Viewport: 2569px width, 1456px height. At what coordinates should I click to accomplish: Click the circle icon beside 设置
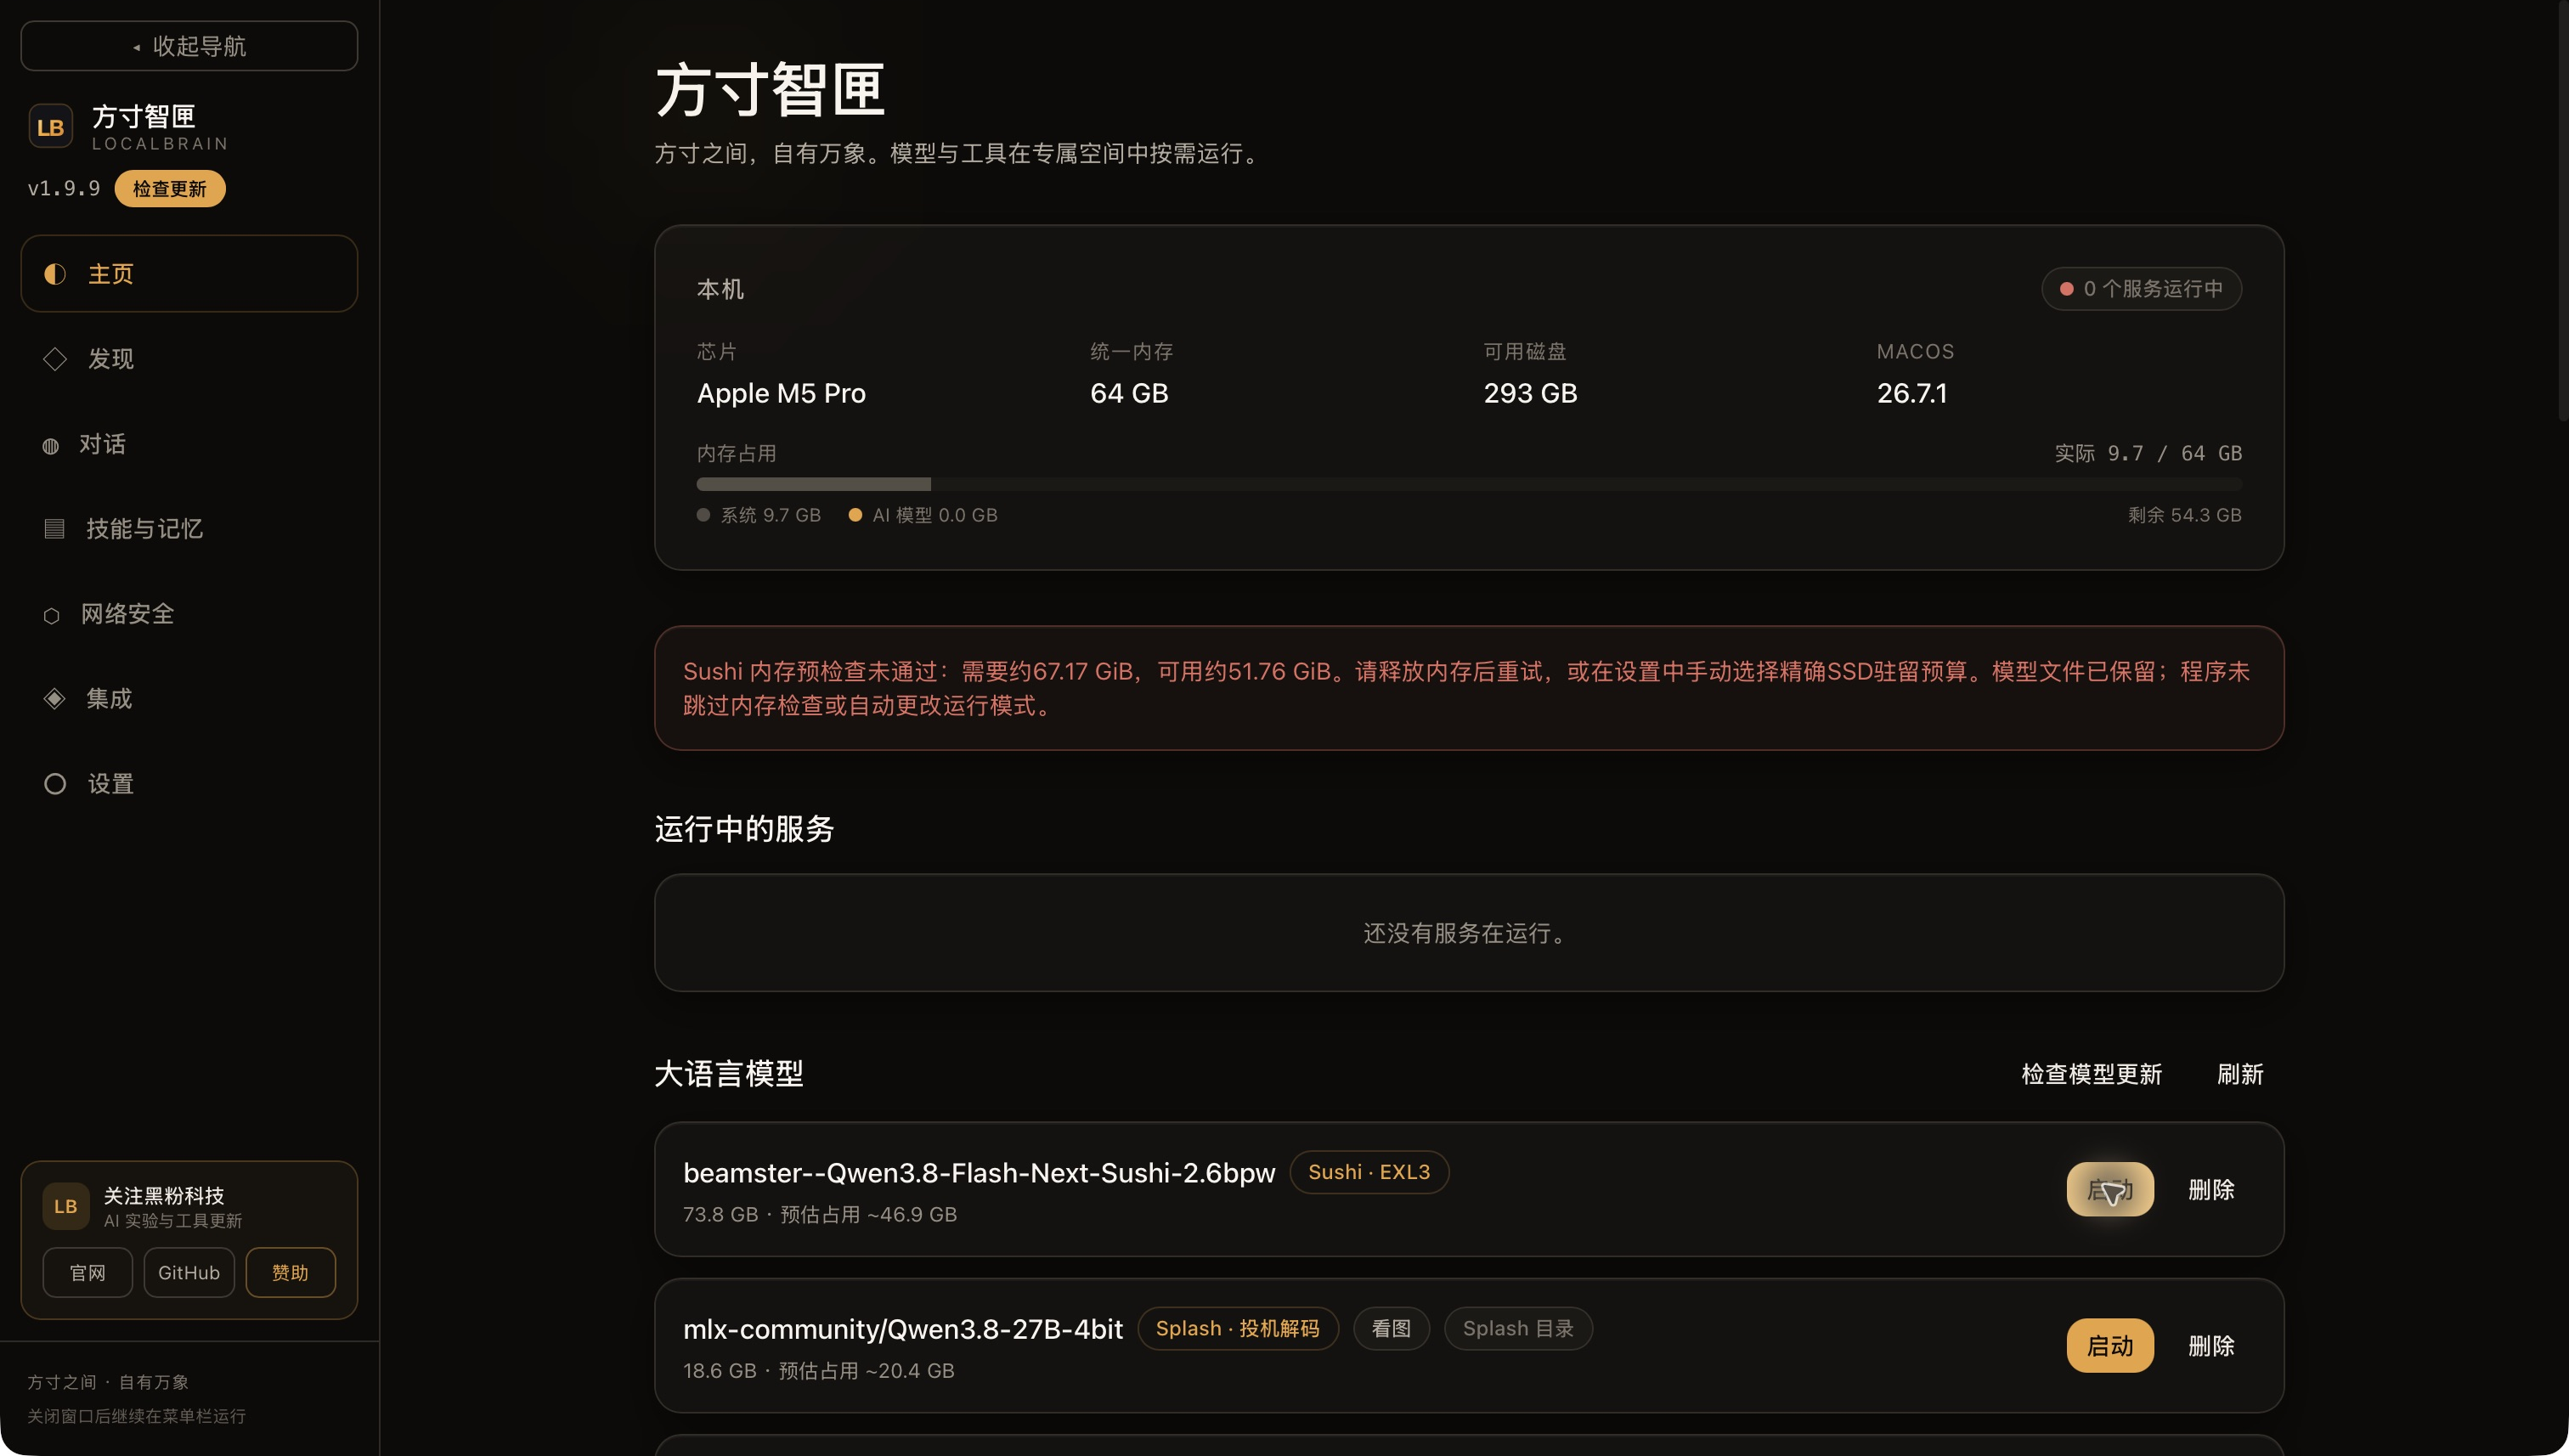[x=55, y=784]
